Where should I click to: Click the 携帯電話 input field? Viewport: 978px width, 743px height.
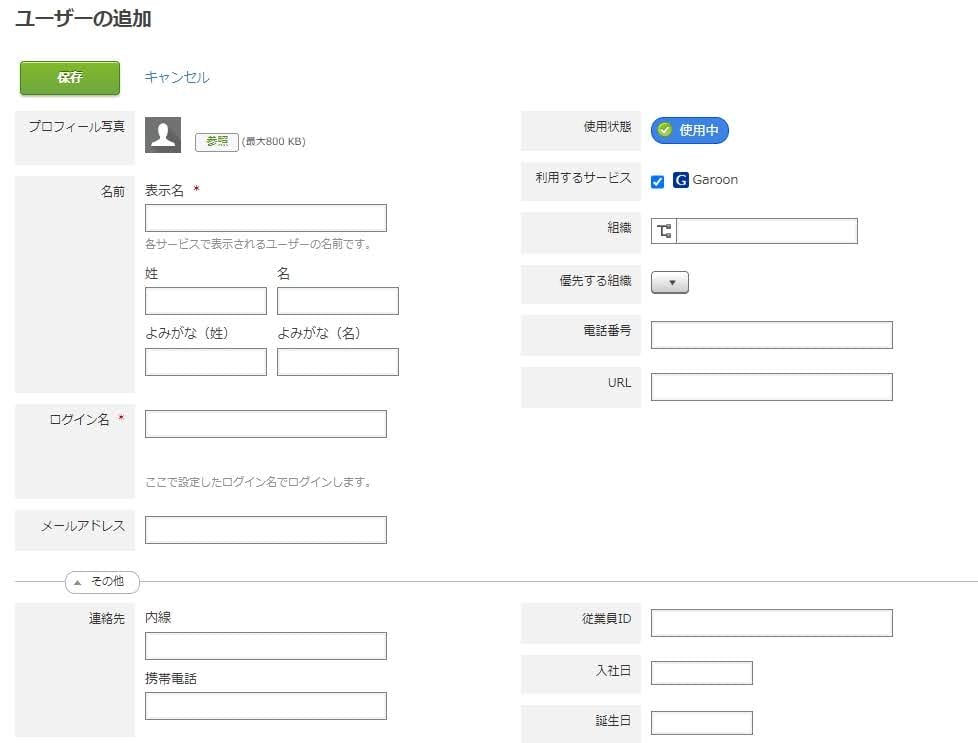pyautogui.click(x=265, y=705)
